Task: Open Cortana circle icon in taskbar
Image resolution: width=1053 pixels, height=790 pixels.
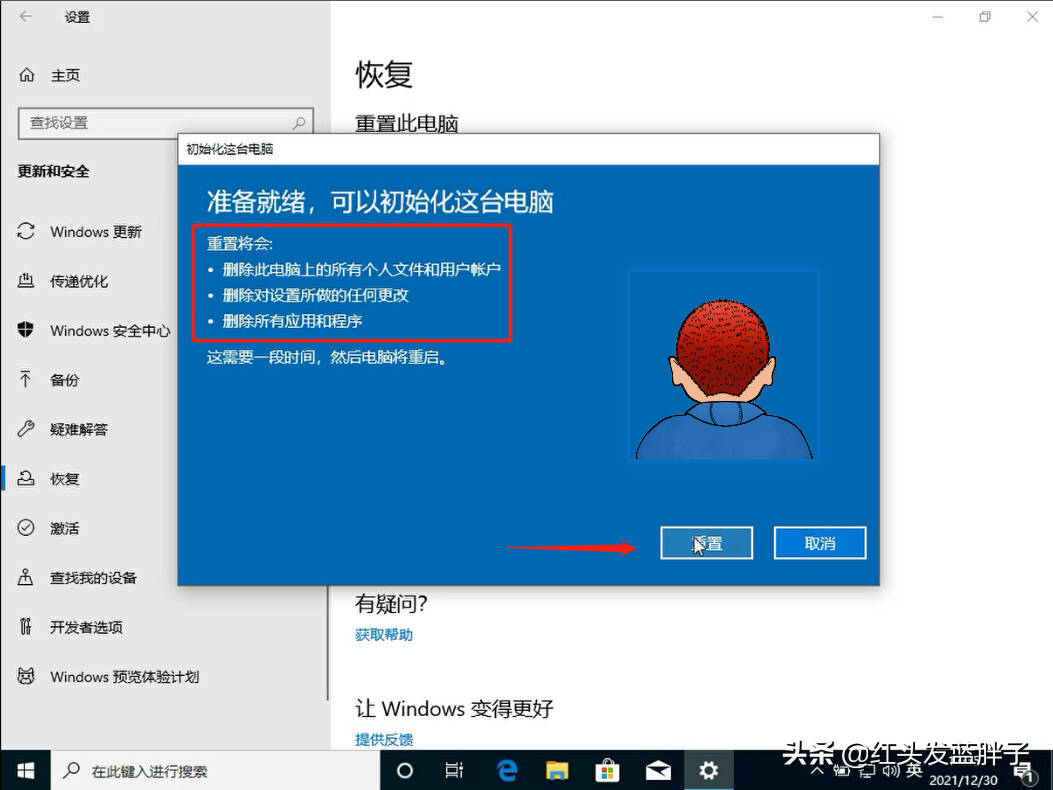Action: click(x=405, y=771)
